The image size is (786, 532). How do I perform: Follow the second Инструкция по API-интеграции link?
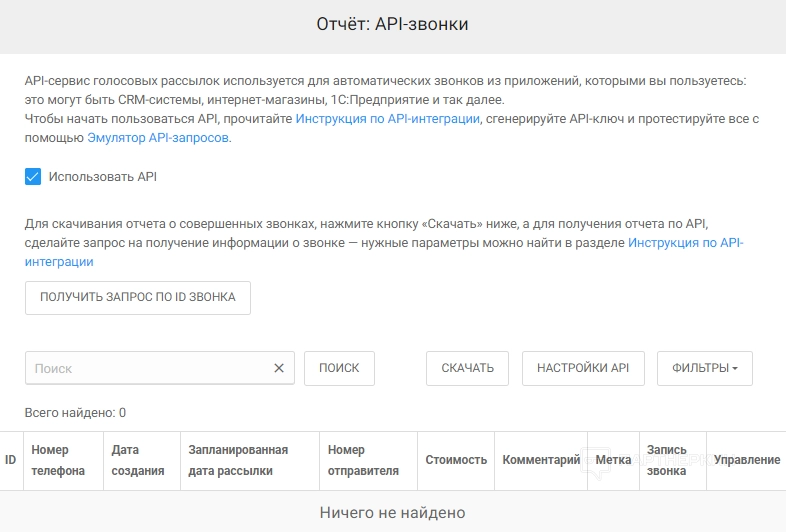(x=685, y=243)
